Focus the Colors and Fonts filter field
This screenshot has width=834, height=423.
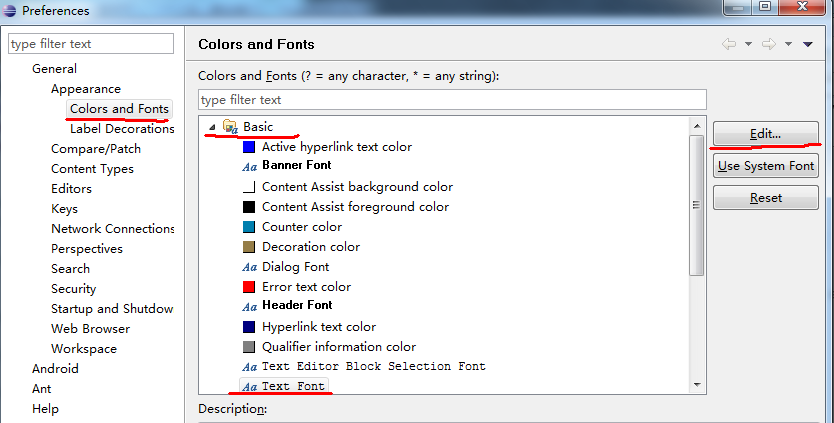click(x=452, y=100)
